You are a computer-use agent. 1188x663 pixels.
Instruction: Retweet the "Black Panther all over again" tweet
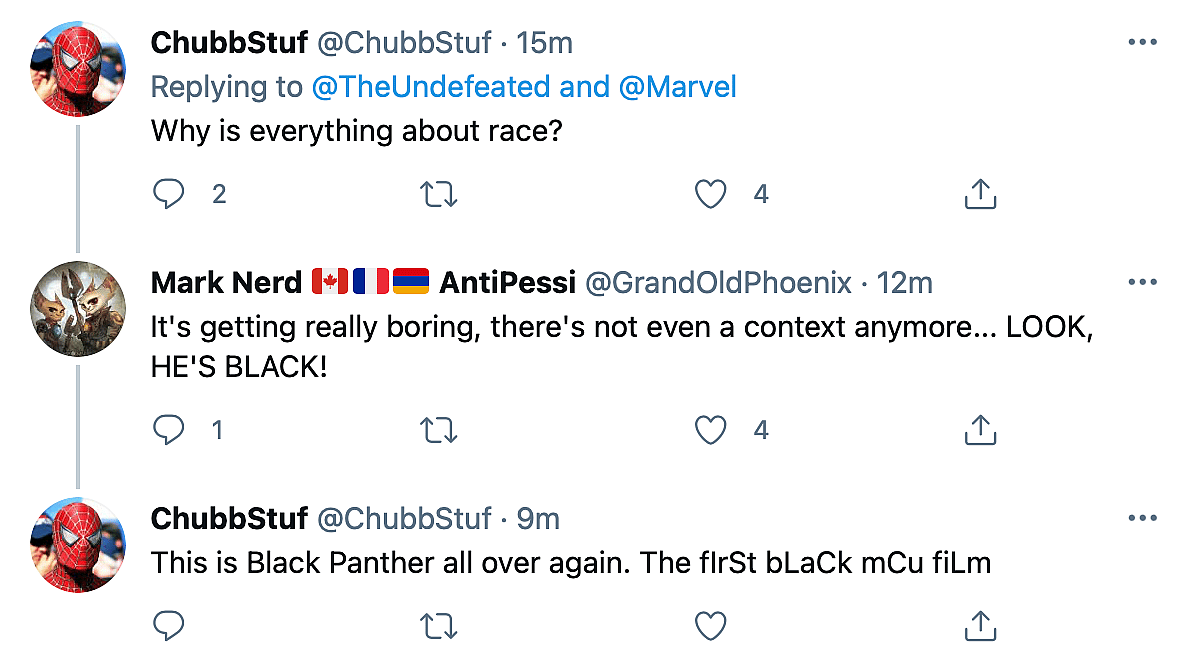(x=440, y=625)
